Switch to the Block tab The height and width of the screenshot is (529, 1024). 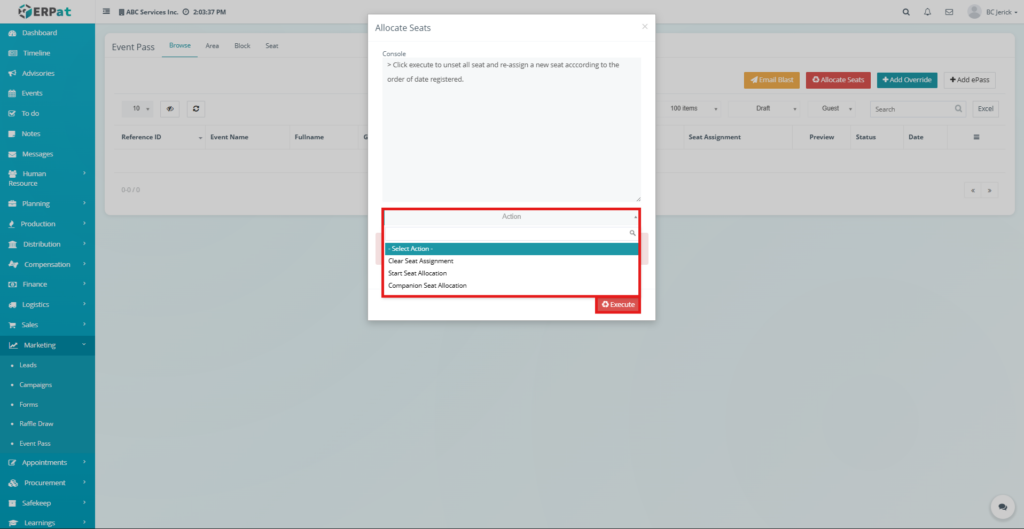[242, 46]
